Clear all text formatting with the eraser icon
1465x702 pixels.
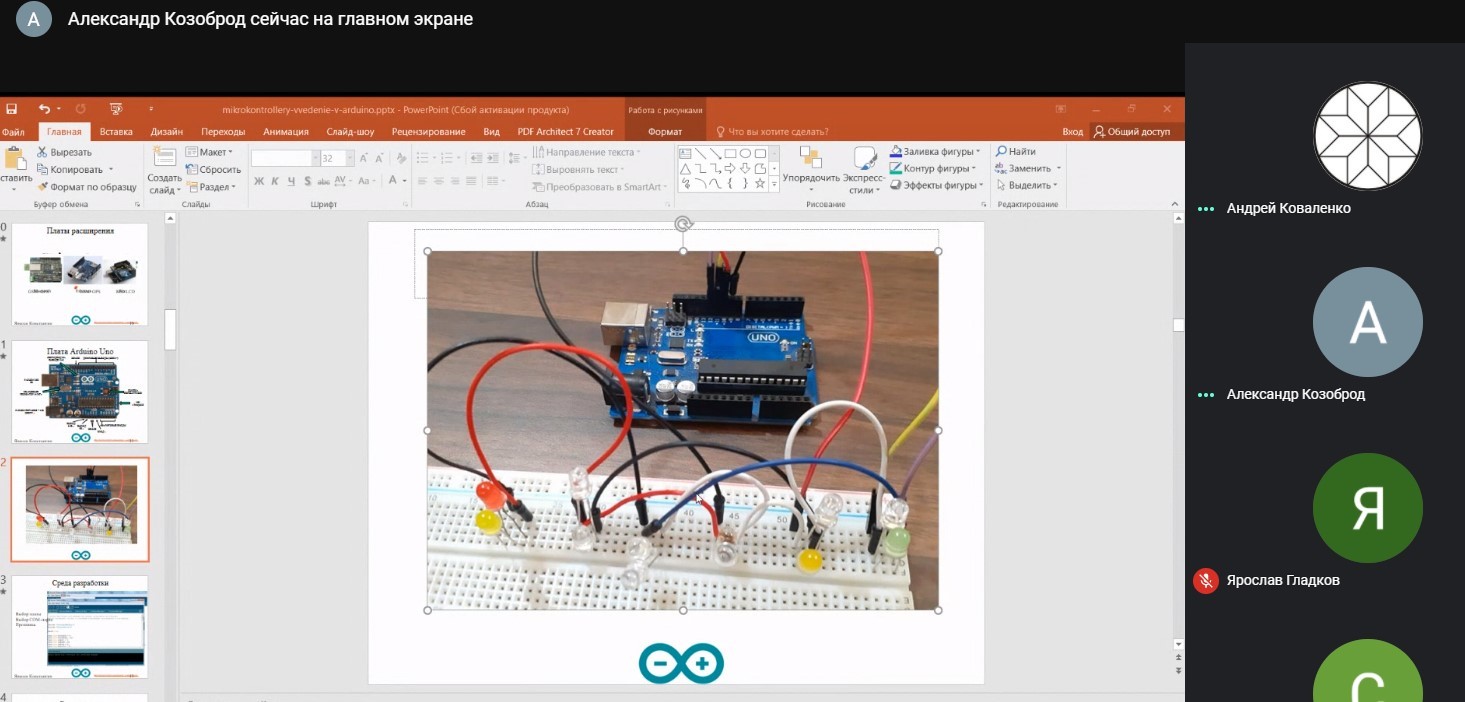(x=402, y=158)
